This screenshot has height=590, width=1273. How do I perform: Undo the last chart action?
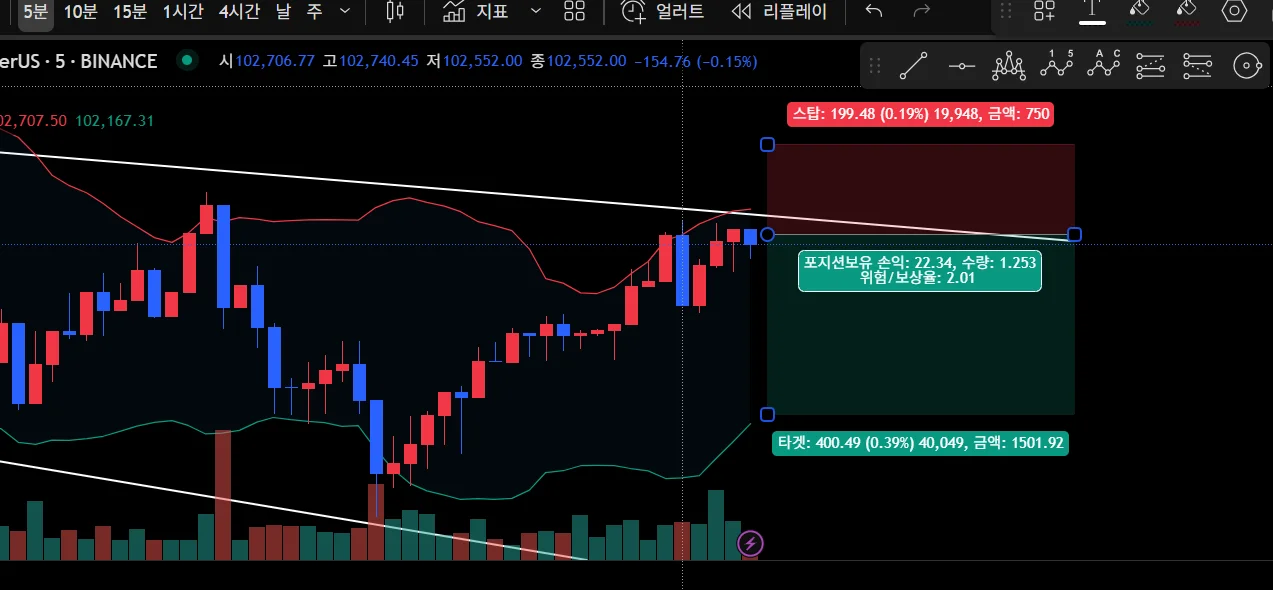874,12
